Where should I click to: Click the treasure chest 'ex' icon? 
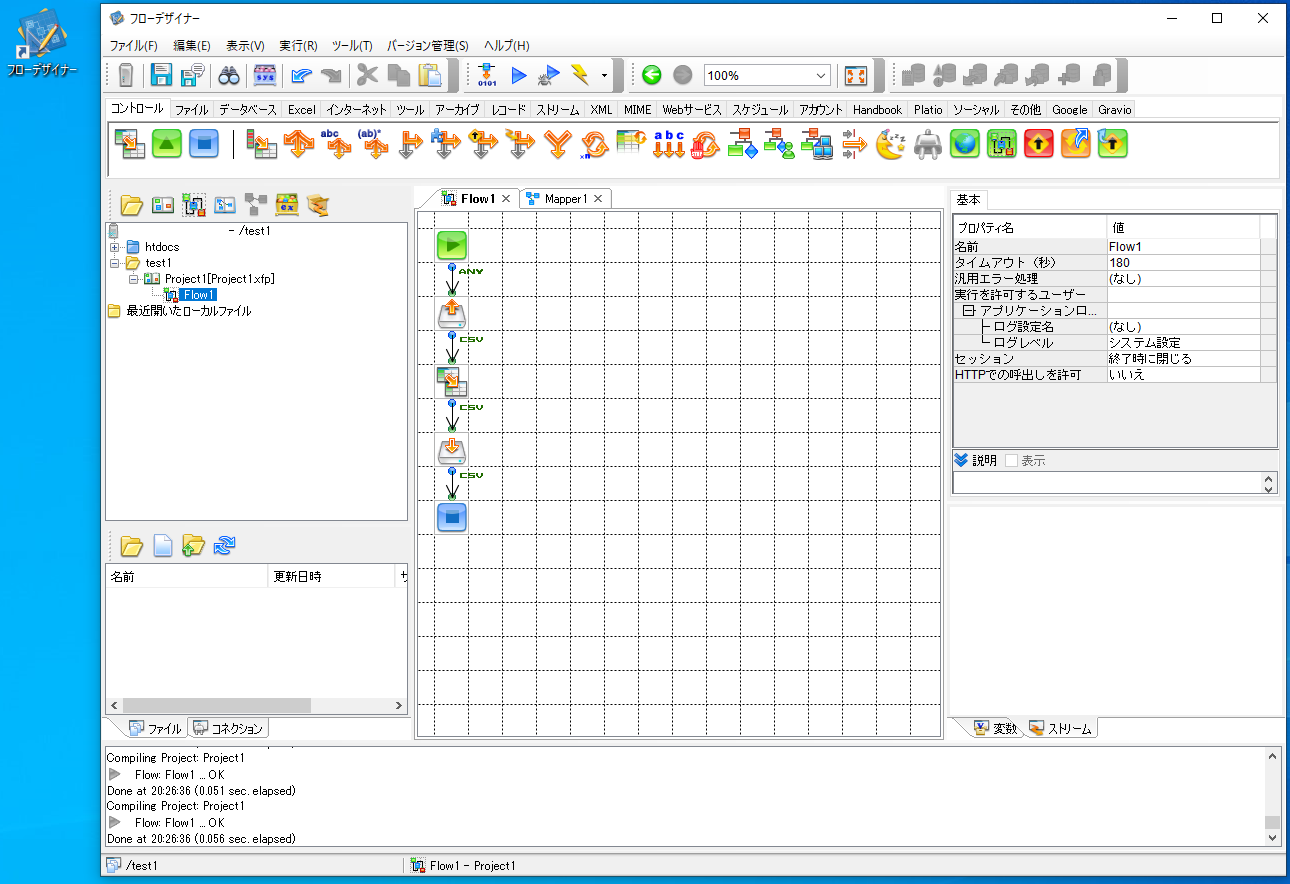coord(287,205)
